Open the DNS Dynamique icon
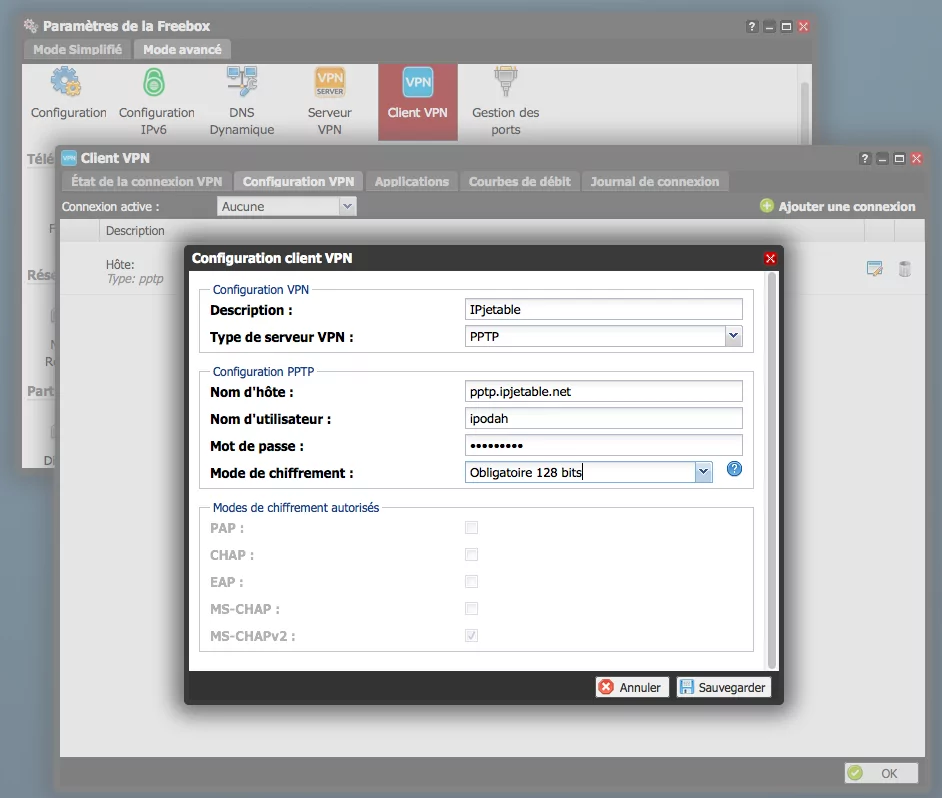Image resolution: width=942 pixels, height=798 pixels. click(242, 83)
